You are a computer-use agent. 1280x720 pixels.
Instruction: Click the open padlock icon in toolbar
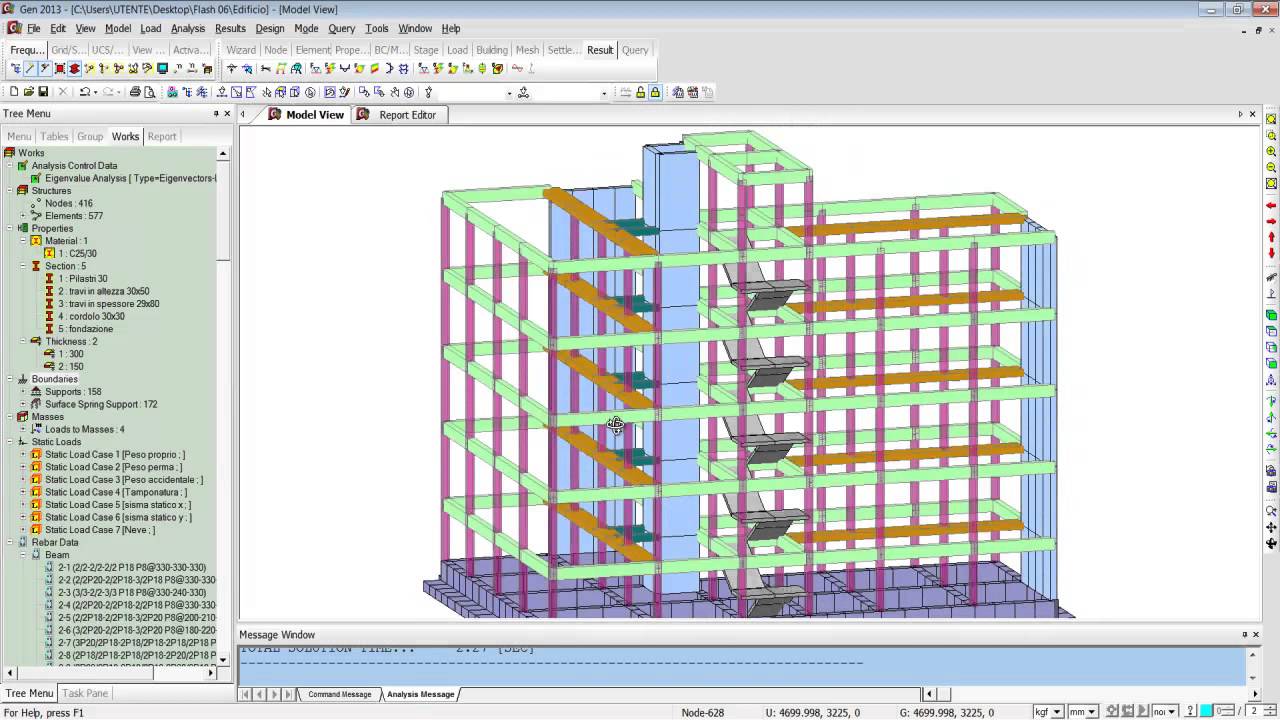click(x=640, y=92)
